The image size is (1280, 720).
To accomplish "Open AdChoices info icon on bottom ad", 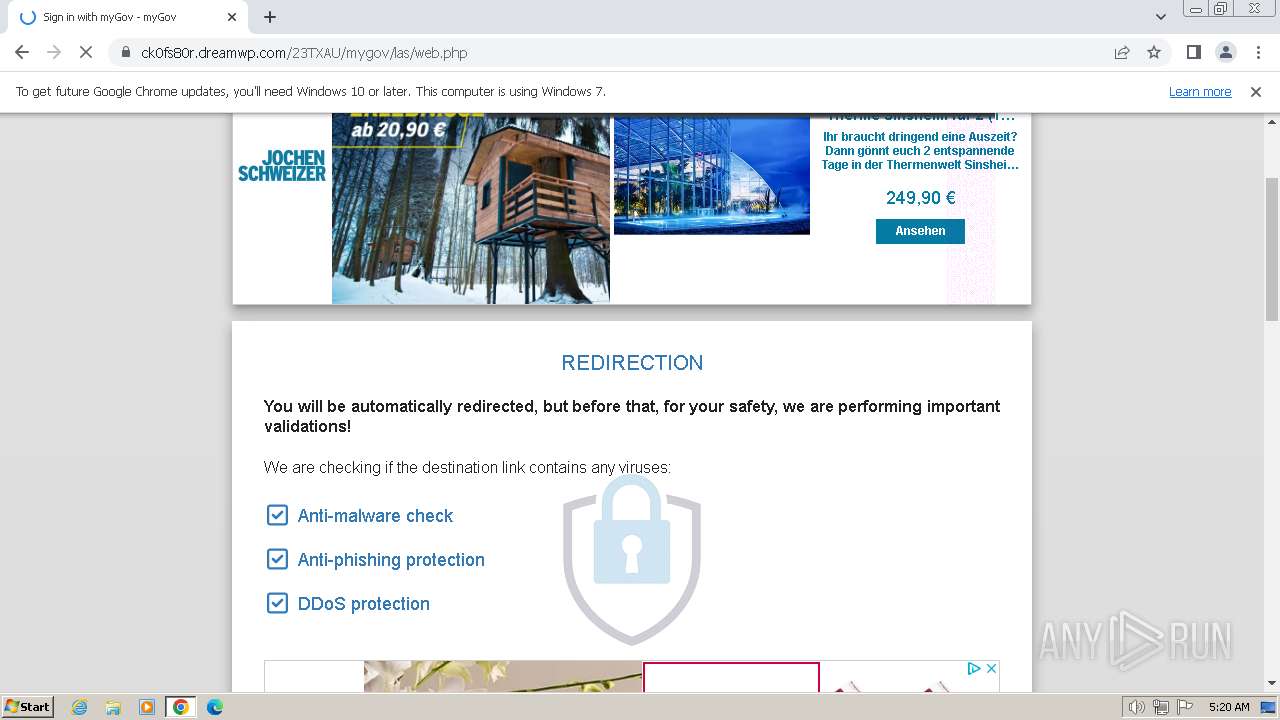I will pos(973,669).
